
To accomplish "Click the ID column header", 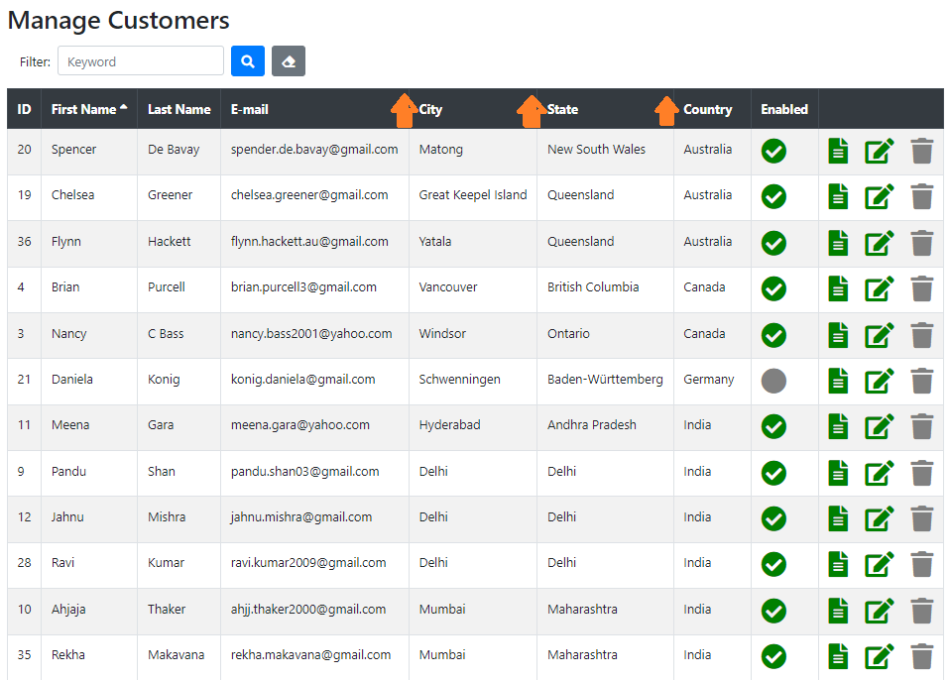I will click(x=23, y=109).
